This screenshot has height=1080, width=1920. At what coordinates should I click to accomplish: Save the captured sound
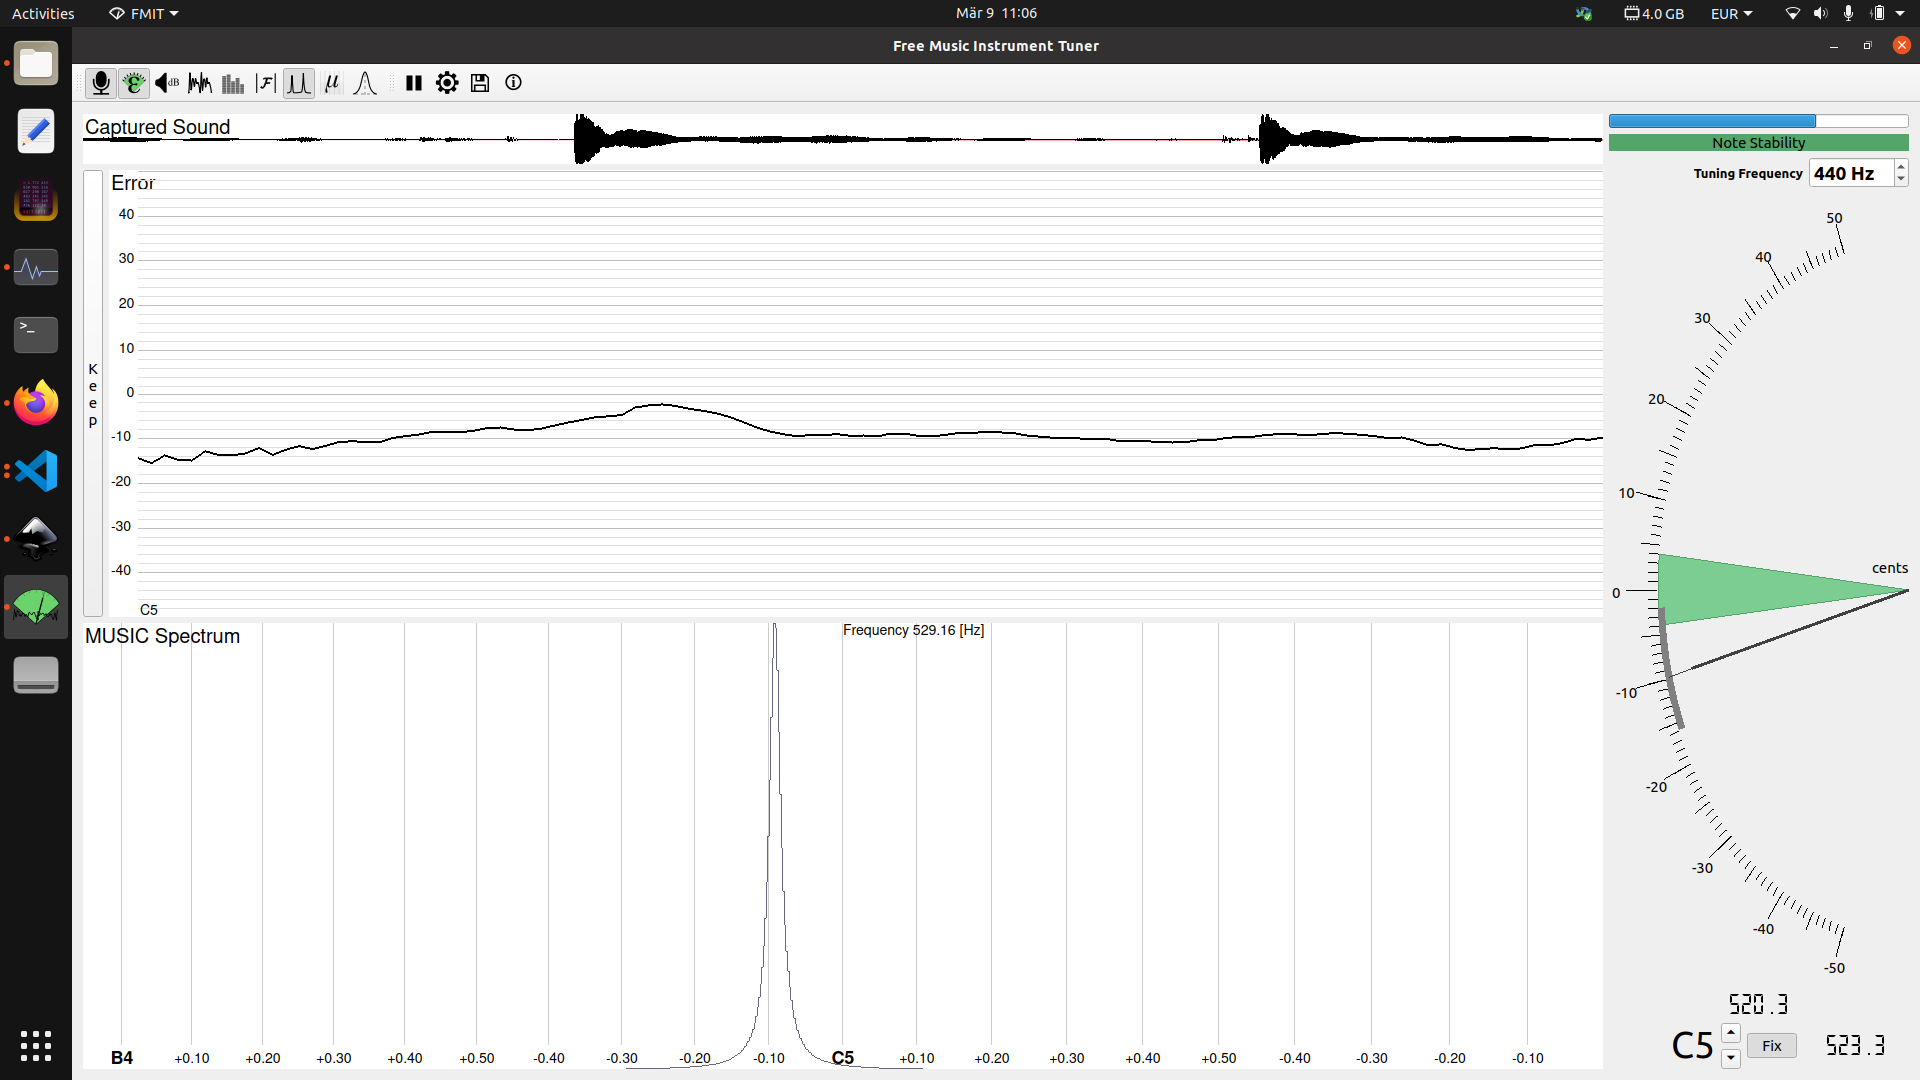pos(479,83)
